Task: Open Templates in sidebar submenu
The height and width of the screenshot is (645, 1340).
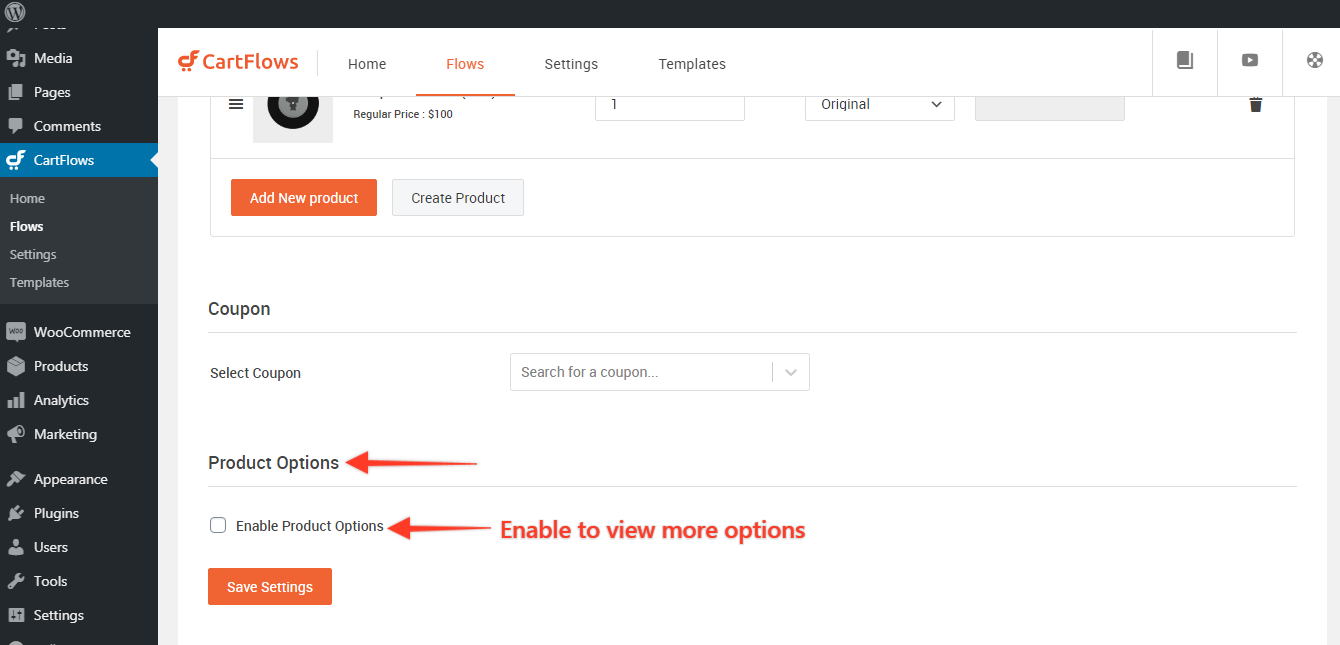Action: (x=39, y=283)
